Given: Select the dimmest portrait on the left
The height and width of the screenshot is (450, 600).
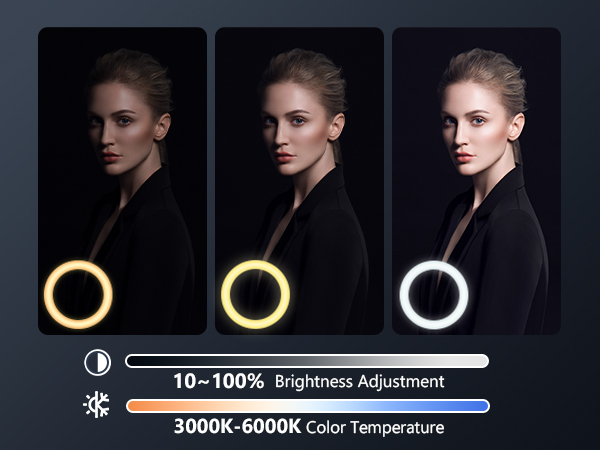Looking at the screenshot, I should (x=122, y=181).
